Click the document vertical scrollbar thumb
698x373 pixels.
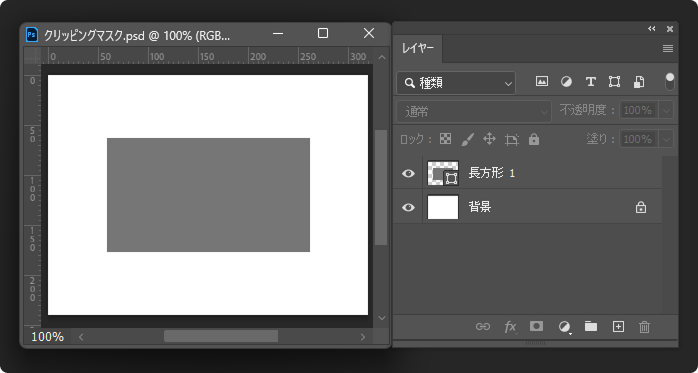coord(381,187)
